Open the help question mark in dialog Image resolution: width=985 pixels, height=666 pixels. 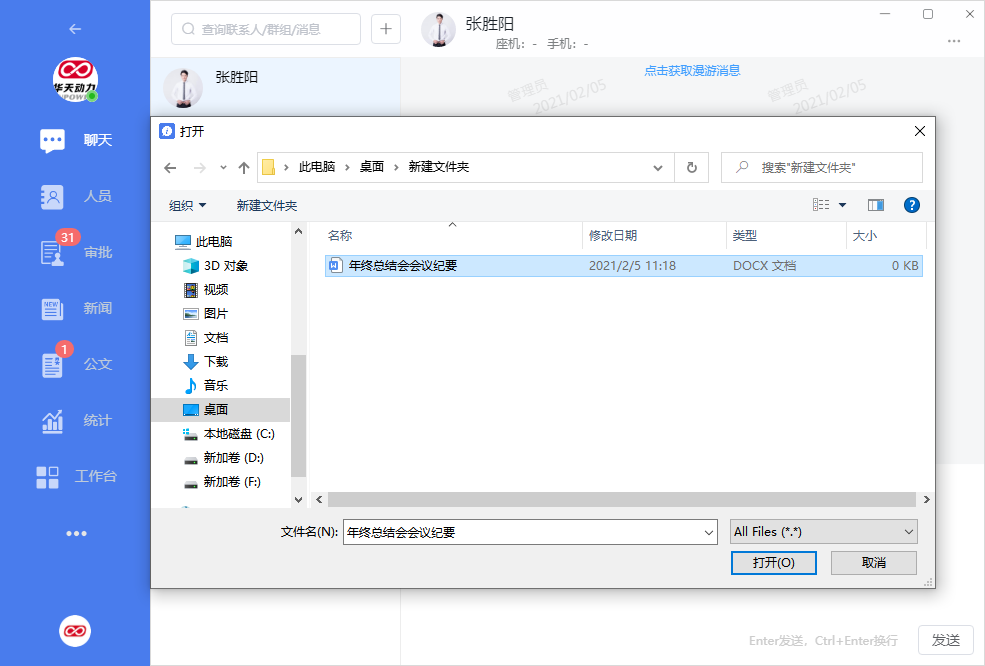point(911,205)
